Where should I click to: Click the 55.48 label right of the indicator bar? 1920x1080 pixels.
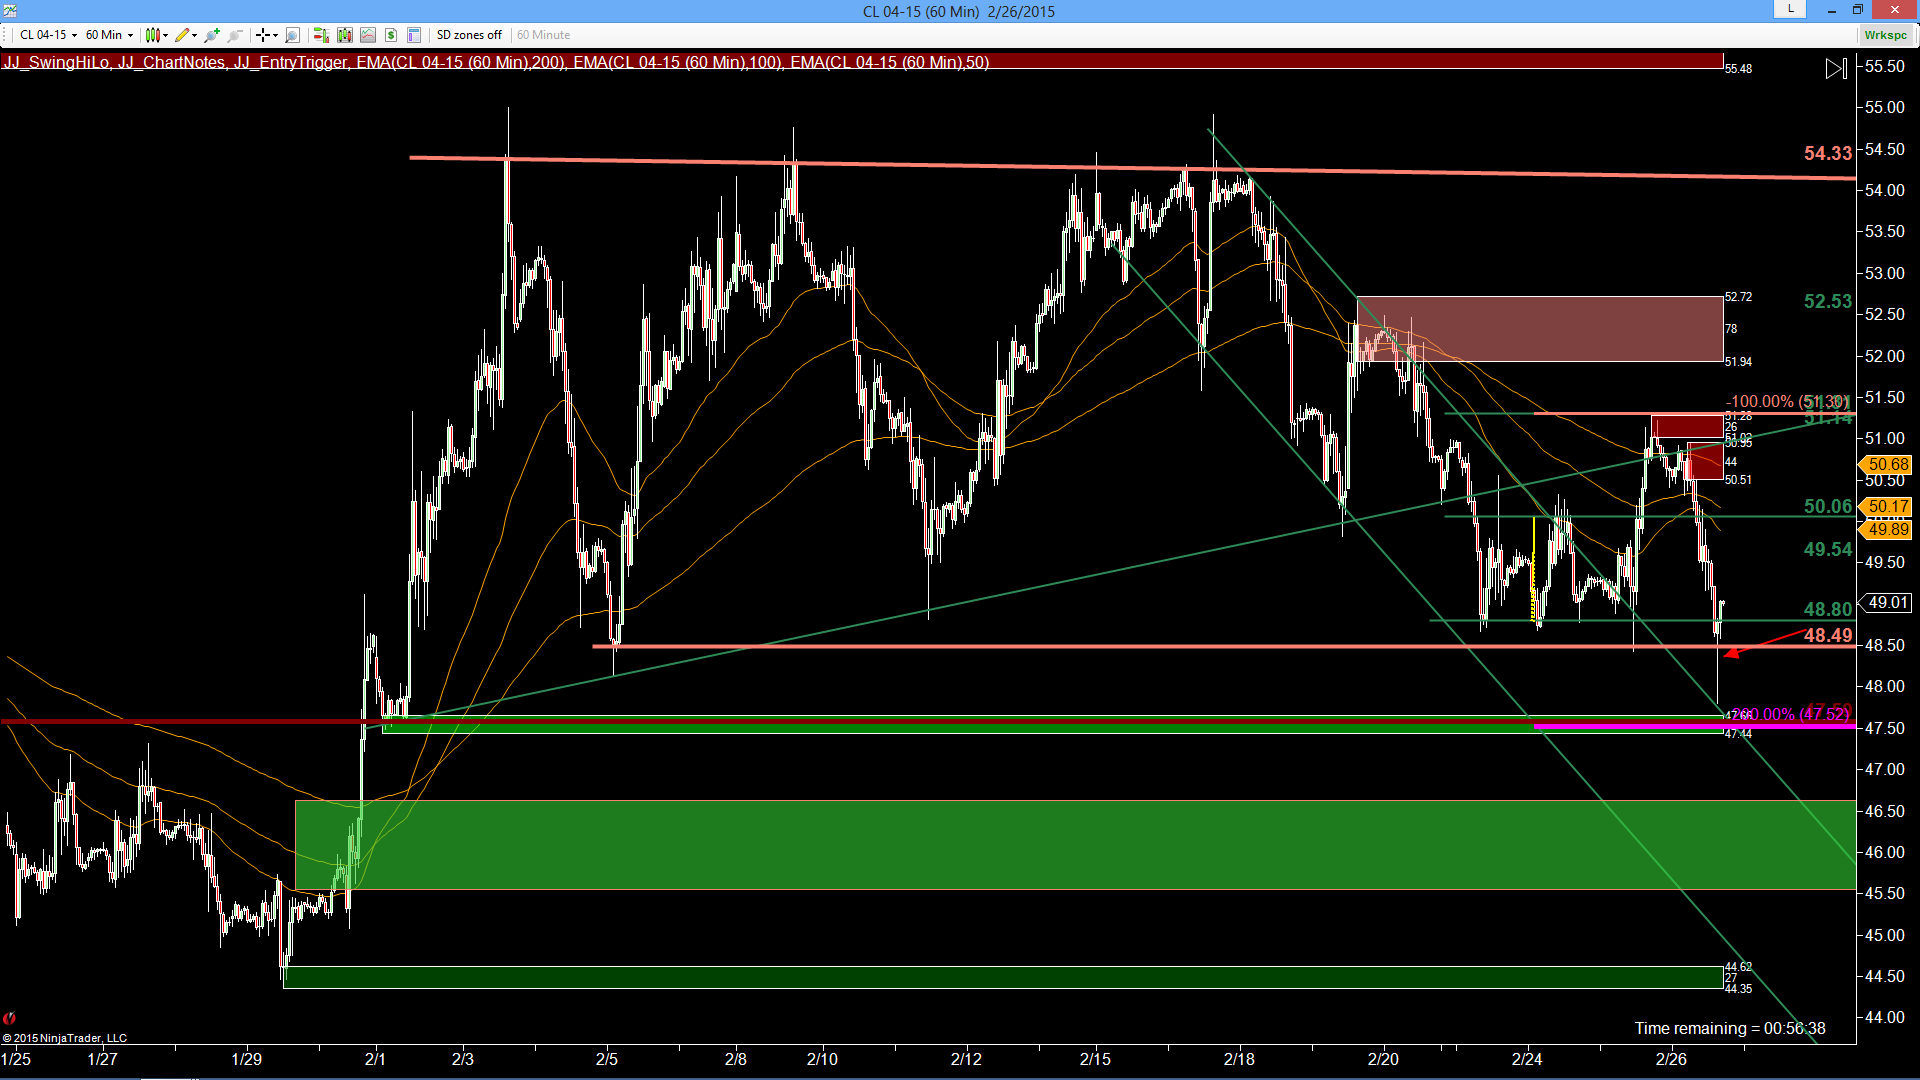1739,69
